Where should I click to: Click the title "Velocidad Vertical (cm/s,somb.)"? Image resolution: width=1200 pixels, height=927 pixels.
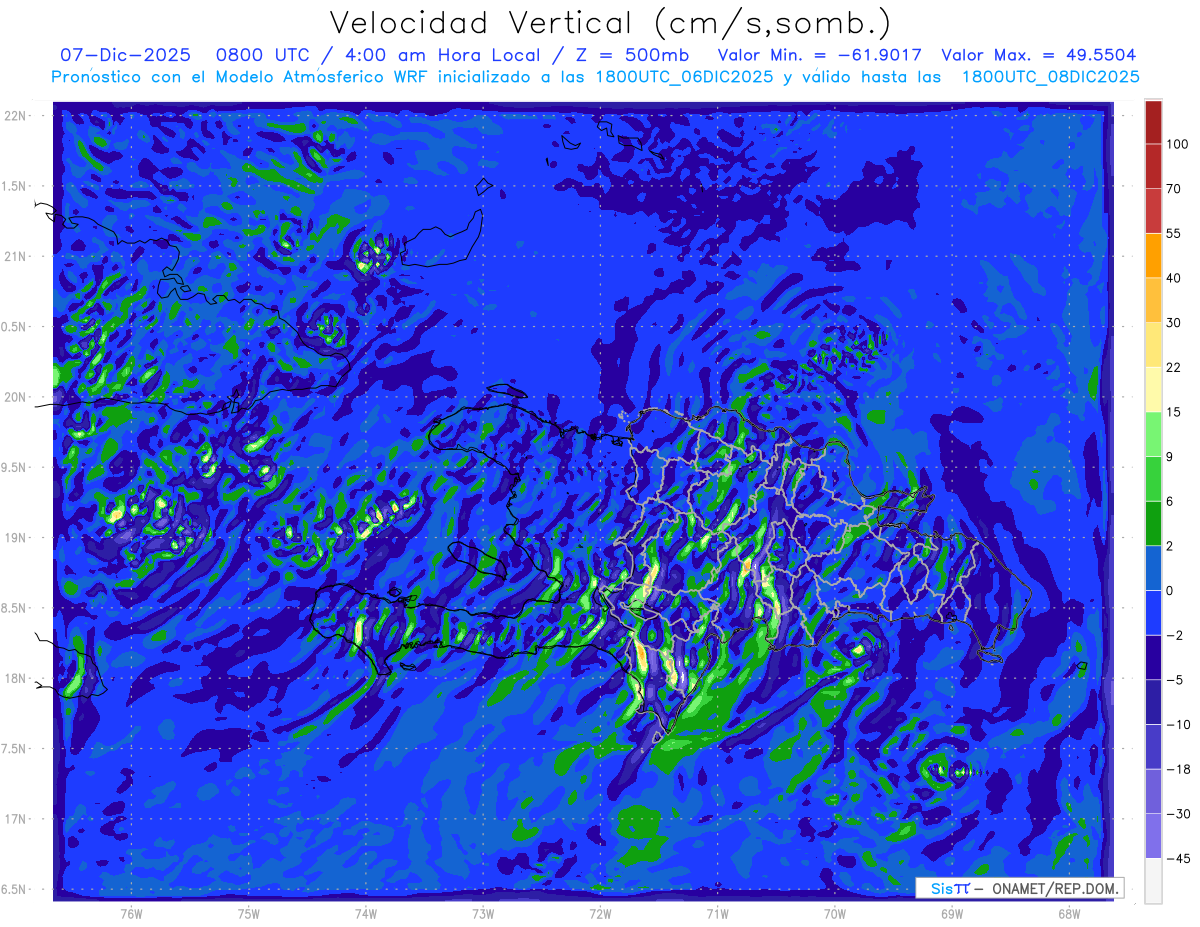(610, 23)
